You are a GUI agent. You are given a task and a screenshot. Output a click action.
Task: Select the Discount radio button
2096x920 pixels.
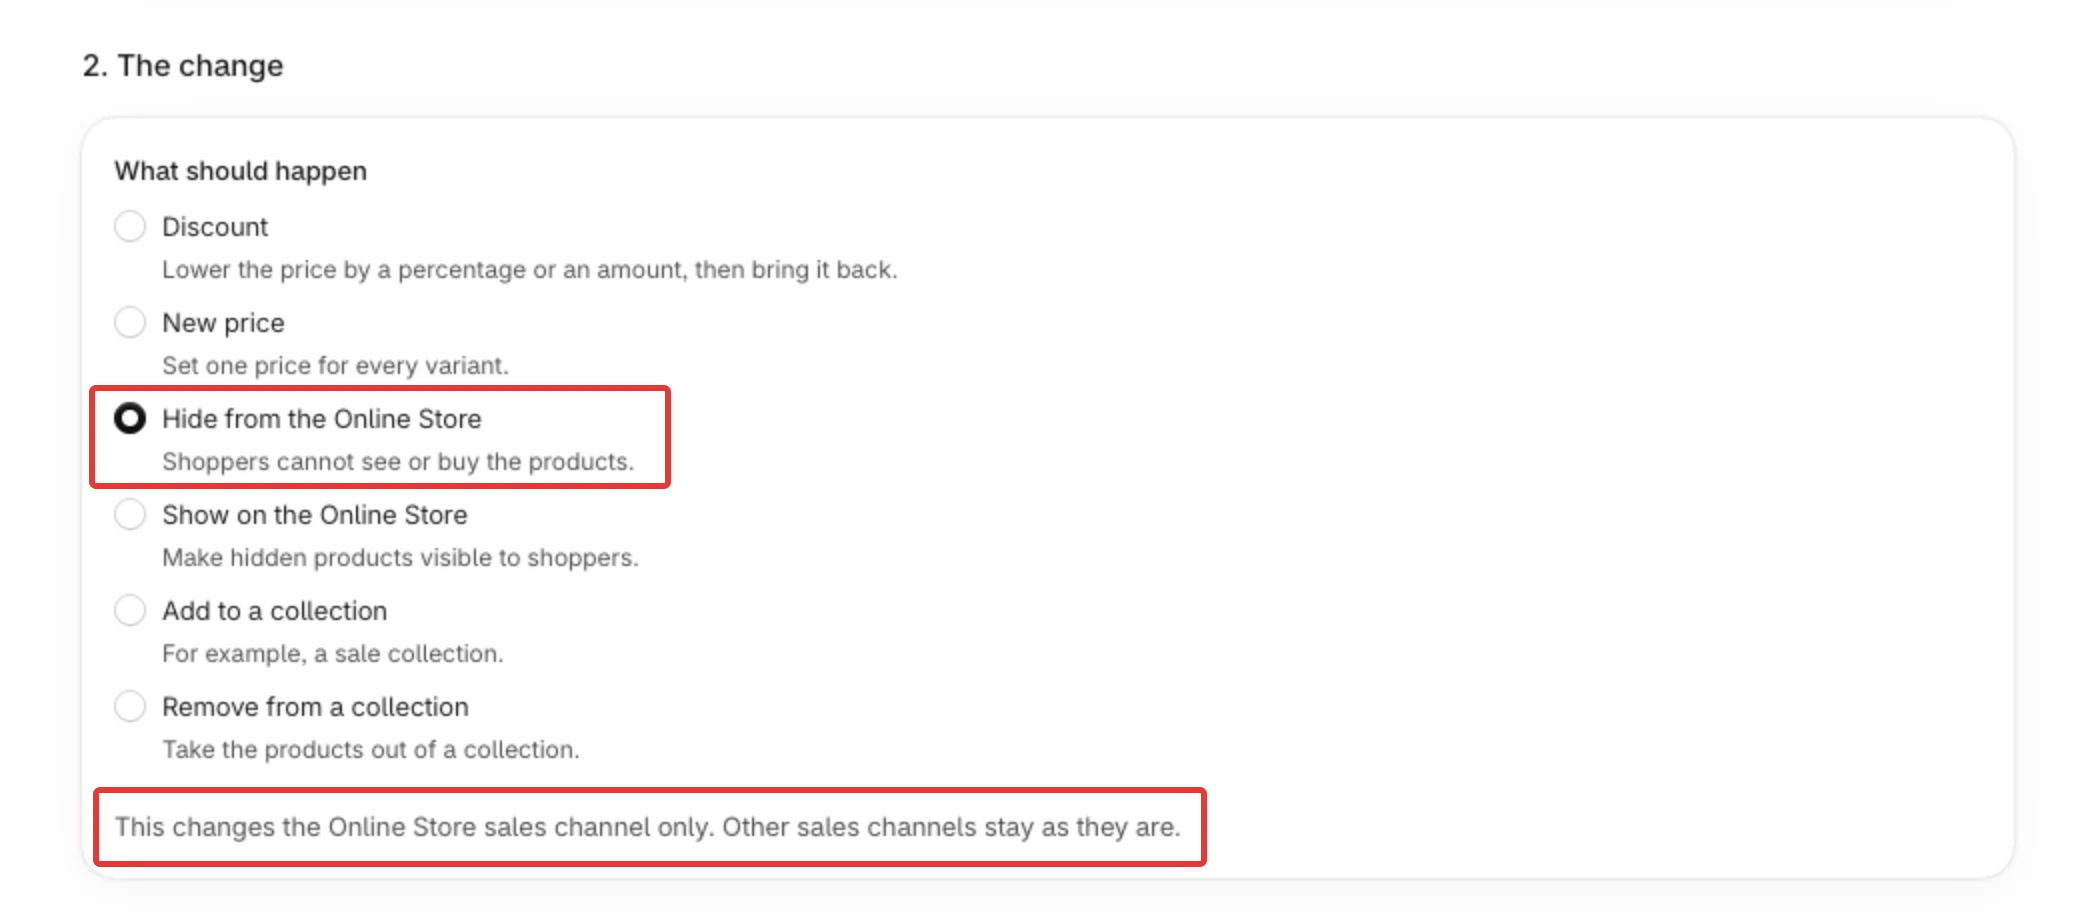(130, 226)
